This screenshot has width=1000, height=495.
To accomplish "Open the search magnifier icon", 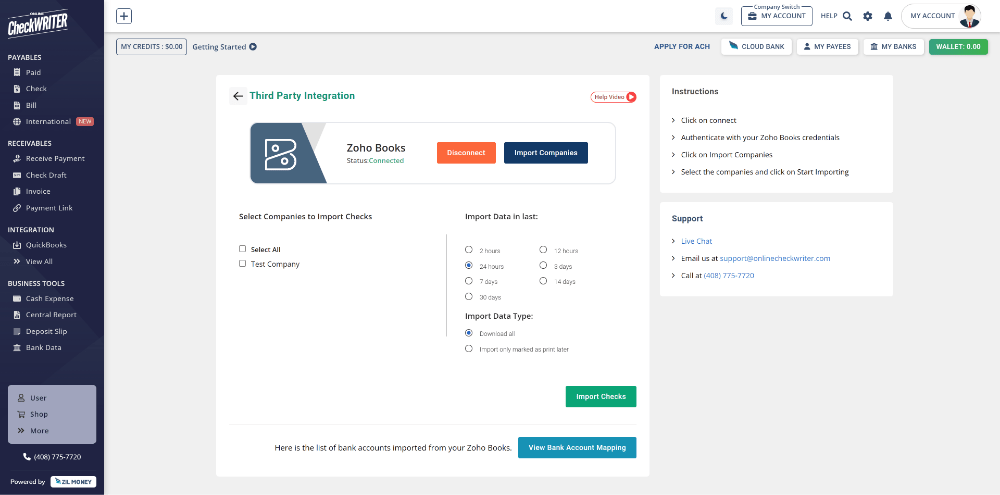I will point(847,16).
